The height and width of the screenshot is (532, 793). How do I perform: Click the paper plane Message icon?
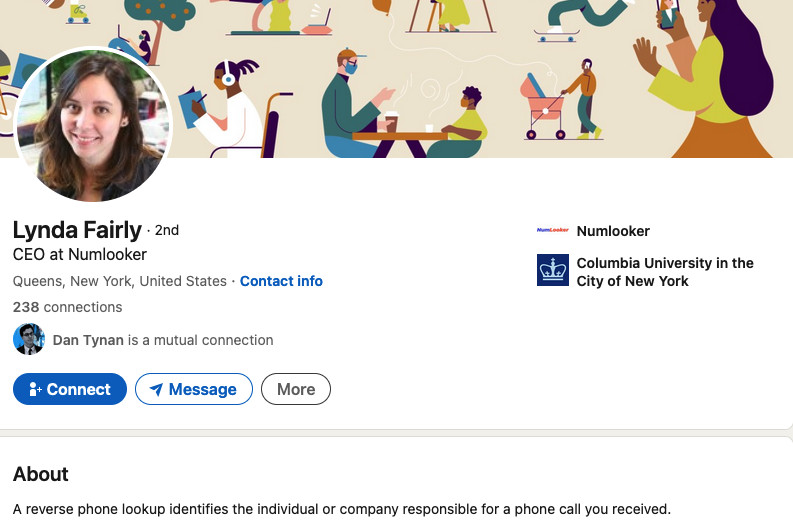coord(157,389)
